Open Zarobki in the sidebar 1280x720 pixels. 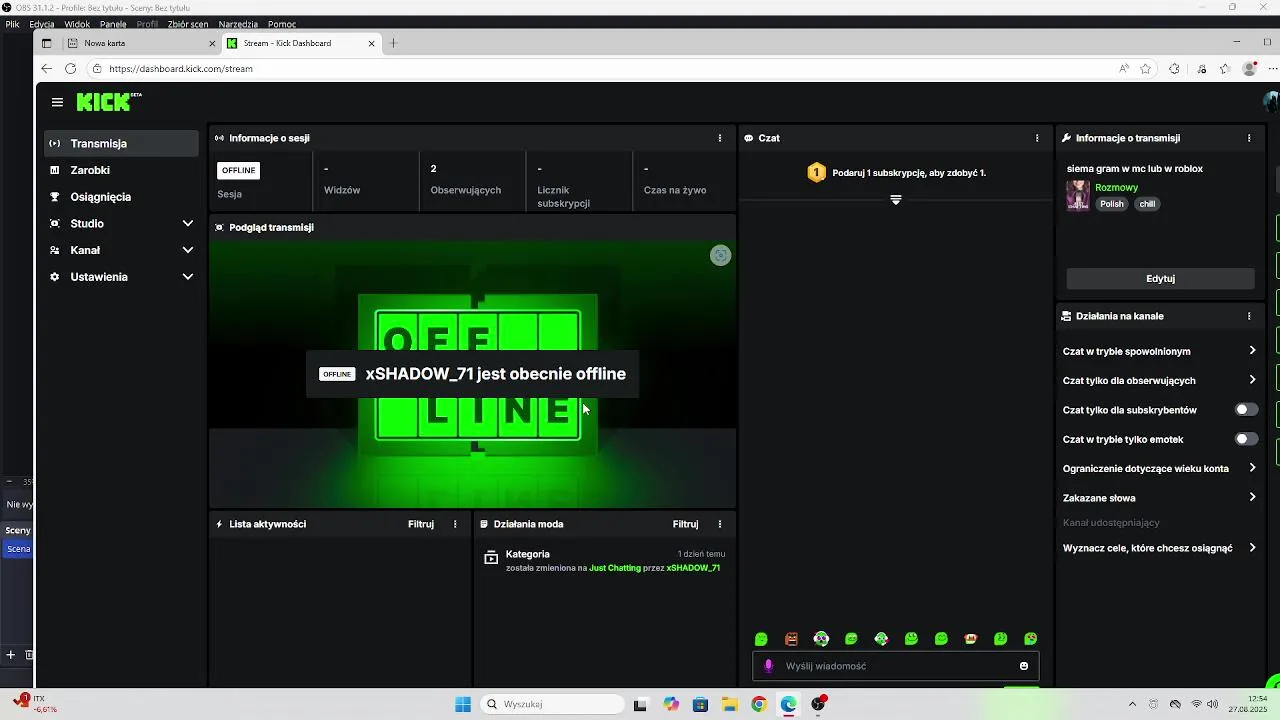point(122,170)
